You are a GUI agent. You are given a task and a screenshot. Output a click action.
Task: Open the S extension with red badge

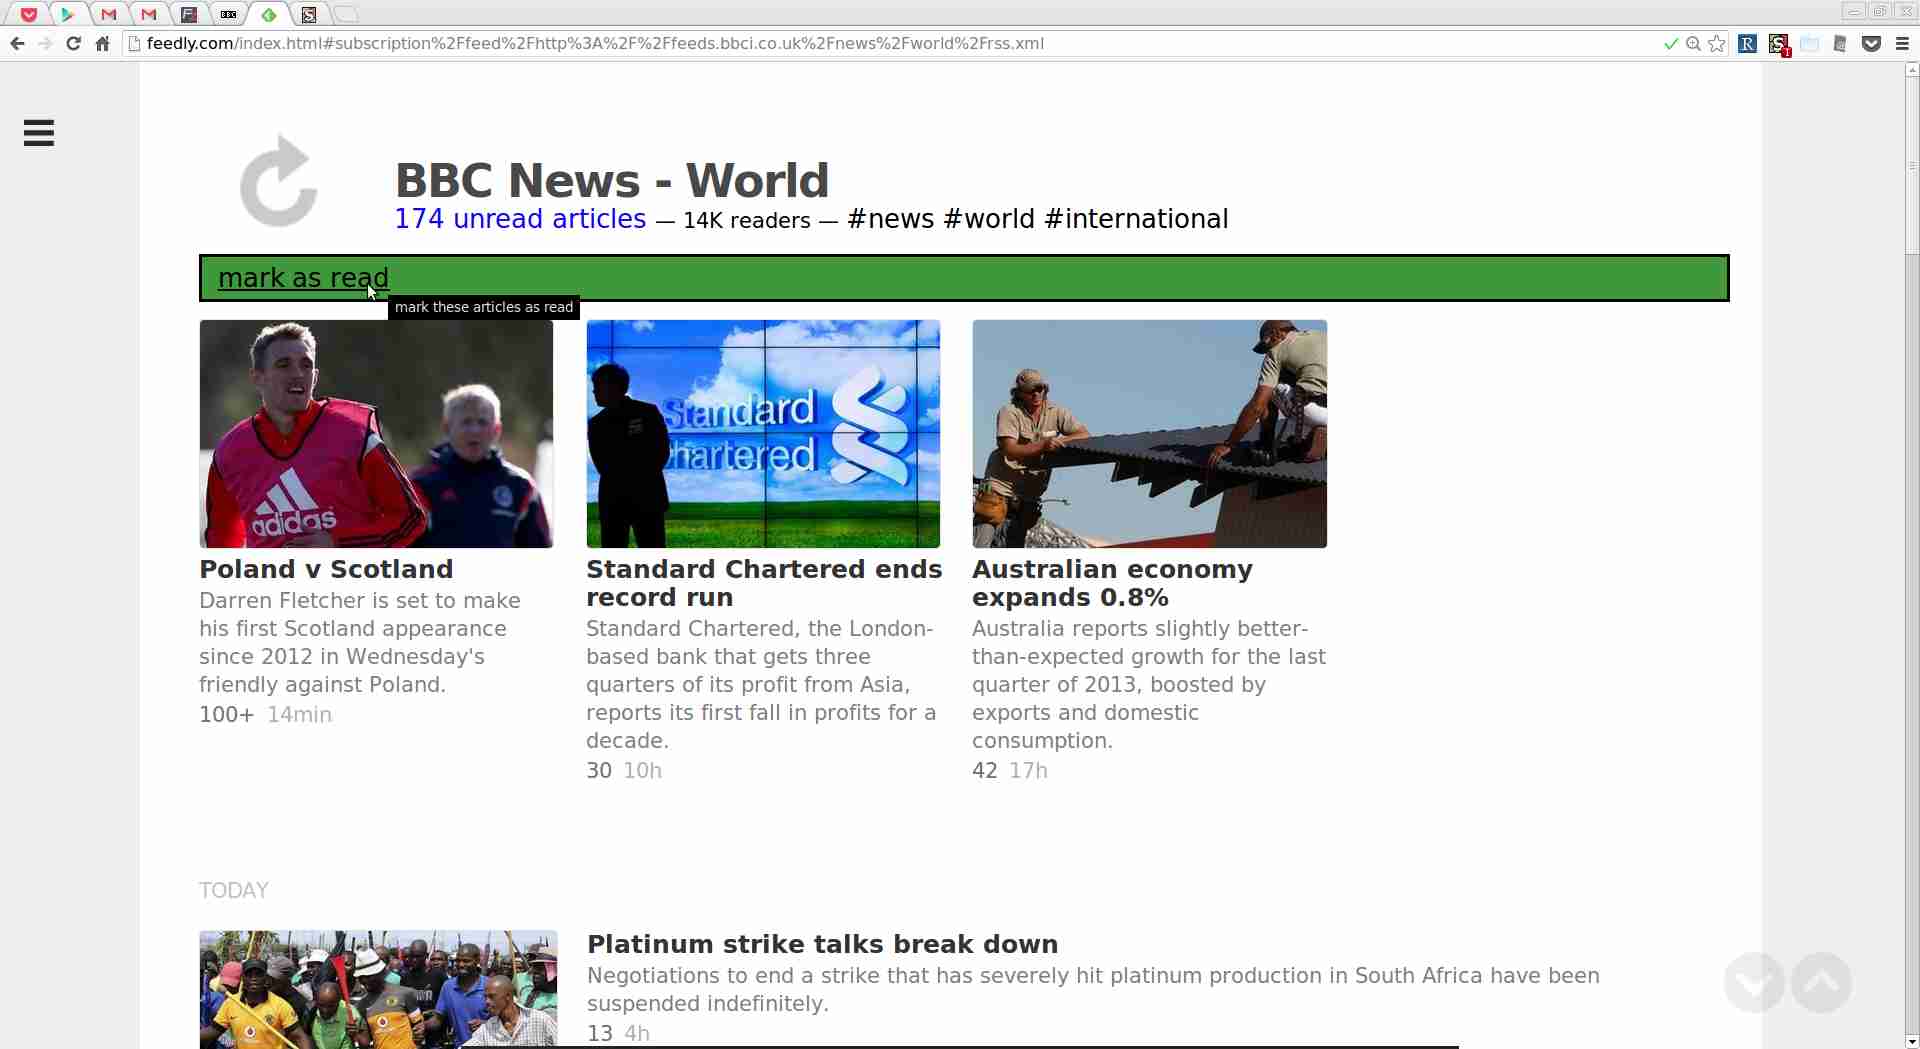coord(1779,44)
